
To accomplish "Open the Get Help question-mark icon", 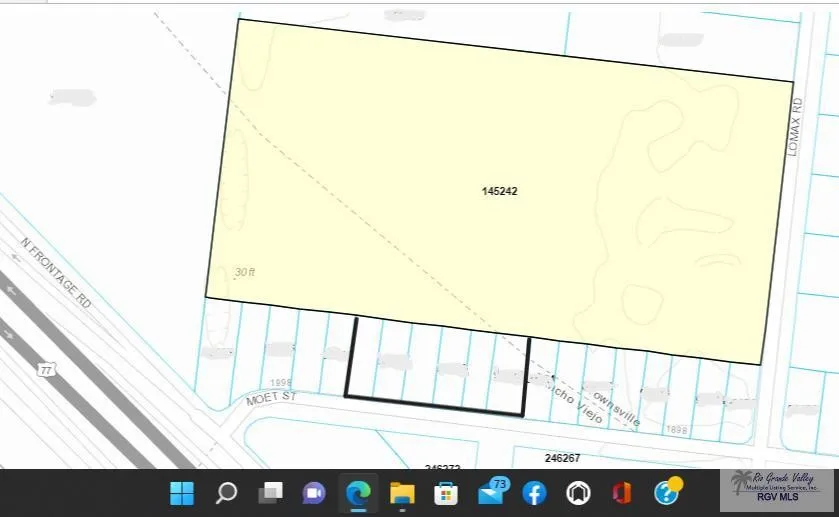I will click(x=667, y=492).
